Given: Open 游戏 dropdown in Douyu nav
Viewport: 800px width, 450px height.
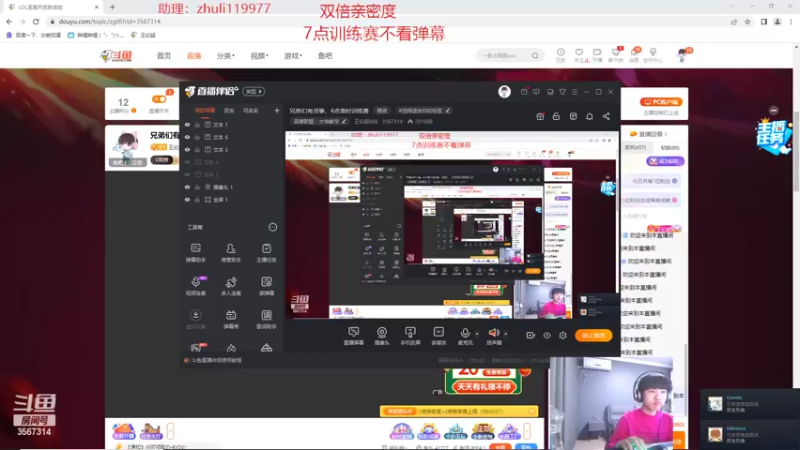Looking at the screenshot, I should (x=293, y=56).
